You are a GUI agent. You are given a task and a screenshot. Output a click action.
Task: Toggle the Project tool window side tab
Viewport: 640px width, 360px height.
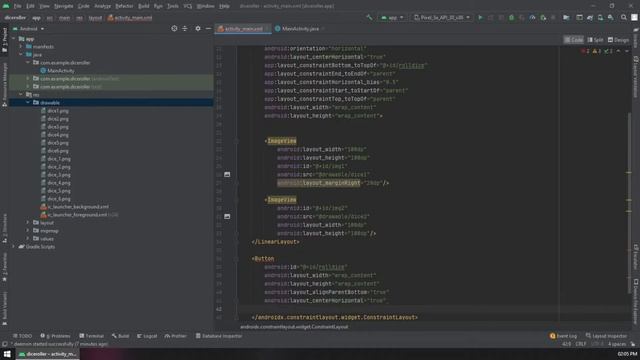4,40
